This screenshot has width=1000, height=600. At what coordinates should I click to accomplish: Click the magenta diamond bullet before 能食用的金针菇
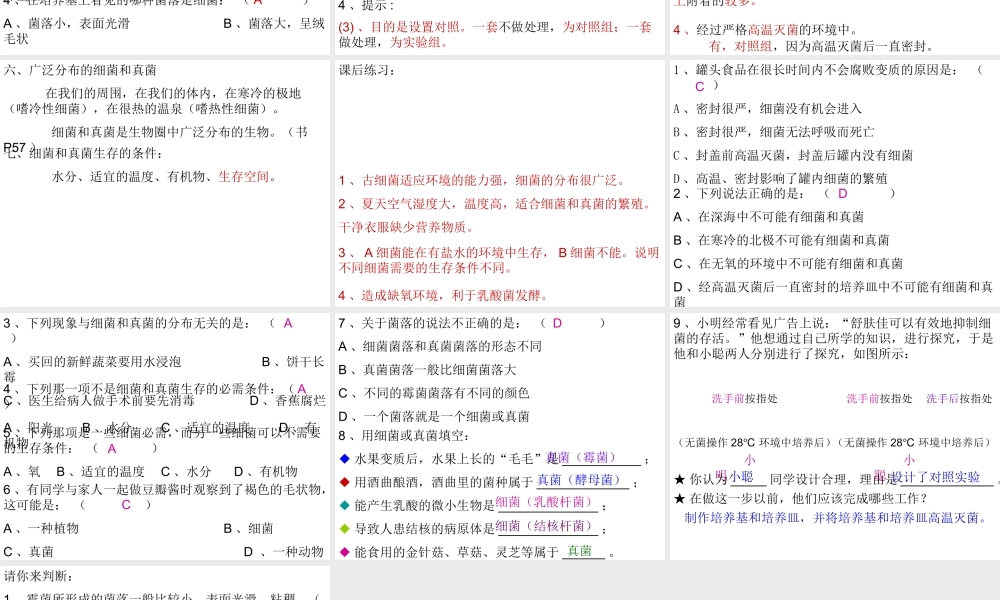344,552
